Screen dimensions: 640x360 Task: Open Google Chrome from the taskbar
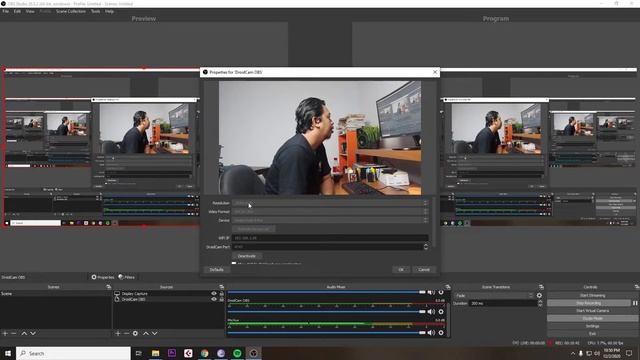(204, 353)
